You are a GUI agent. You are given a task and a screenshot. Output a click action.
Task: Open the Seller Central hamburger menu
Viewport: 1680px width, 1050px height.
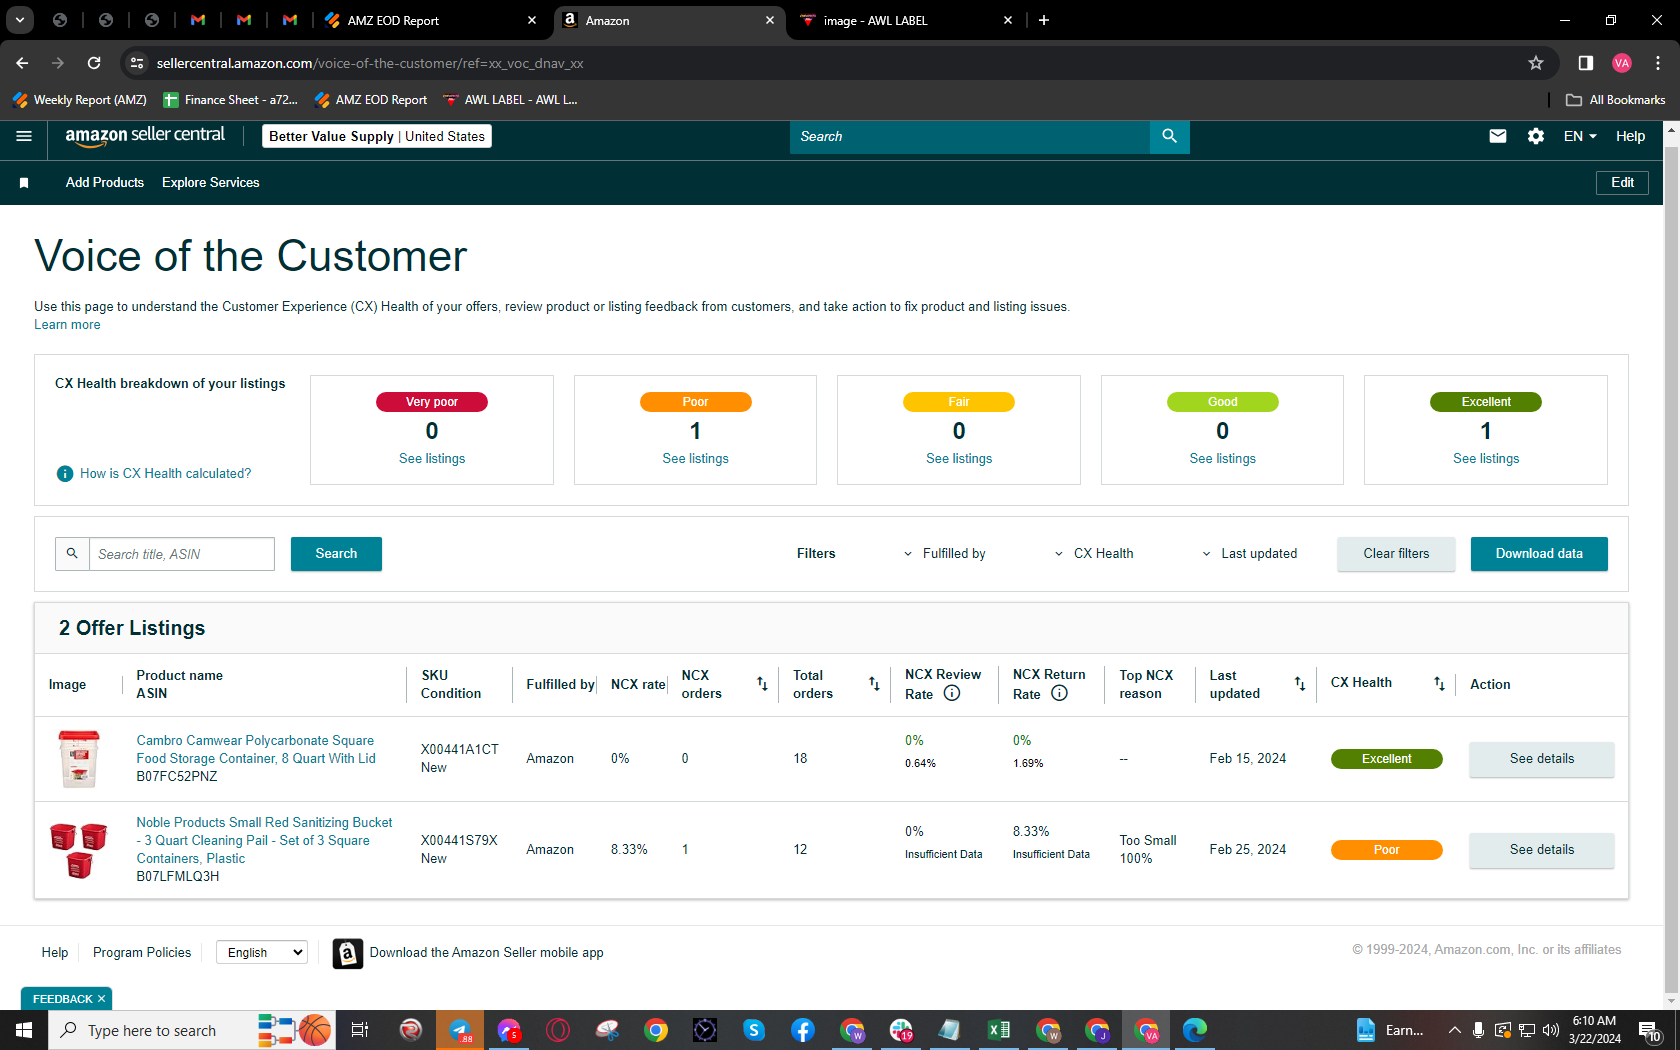coord(24,136)
